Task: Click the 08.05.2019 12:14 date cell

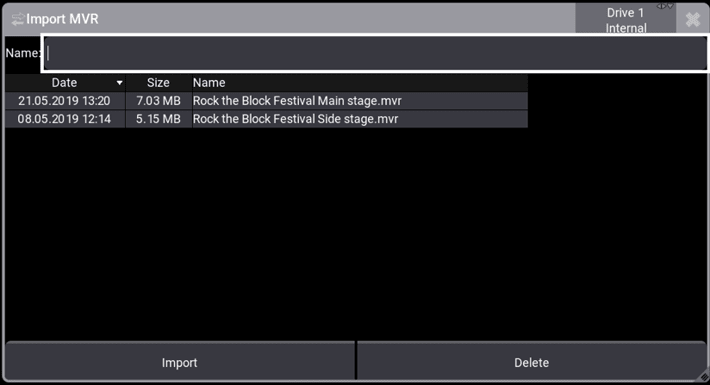Action: (65, 119)
